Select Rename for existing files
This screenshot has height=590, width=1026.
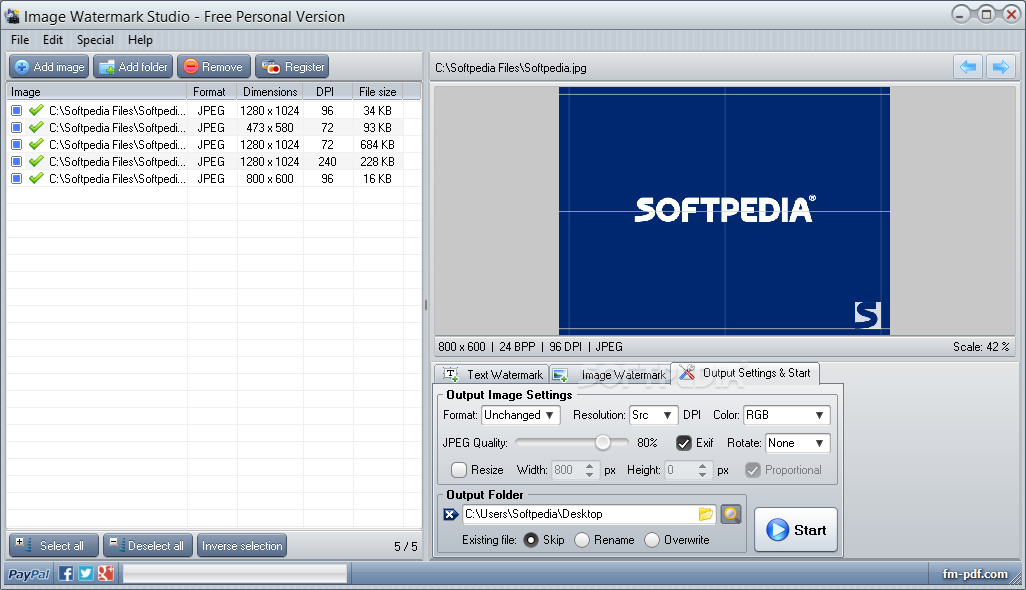[x=582, y=540]
